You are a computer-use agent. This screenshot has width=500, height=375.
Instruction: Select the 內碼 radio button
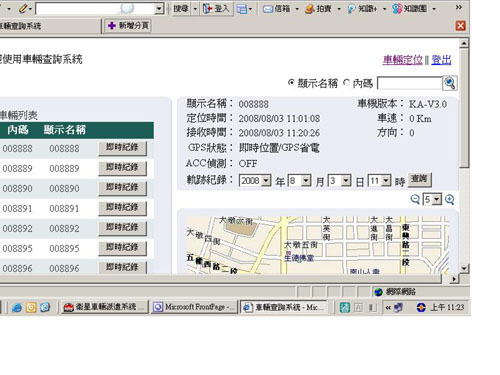347,82
